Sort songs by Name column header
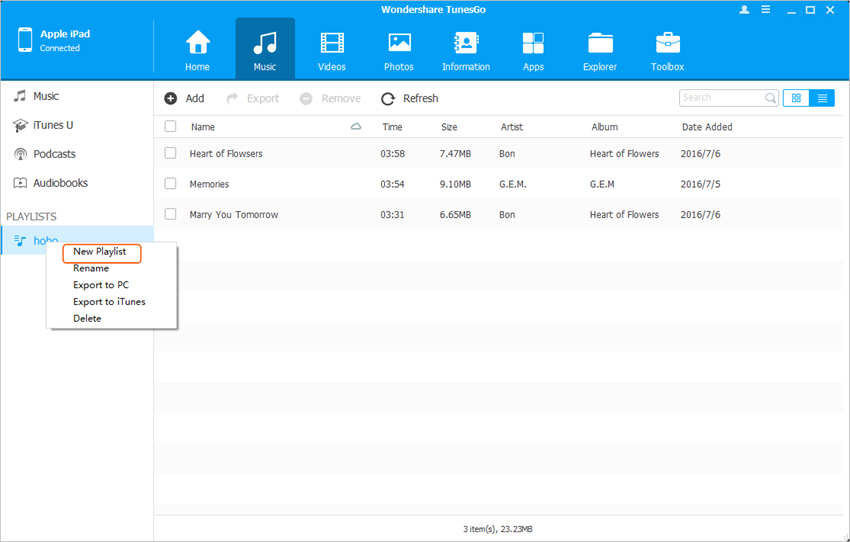The width and height of the screenshot is (850, 542). [x=203, y=127]
